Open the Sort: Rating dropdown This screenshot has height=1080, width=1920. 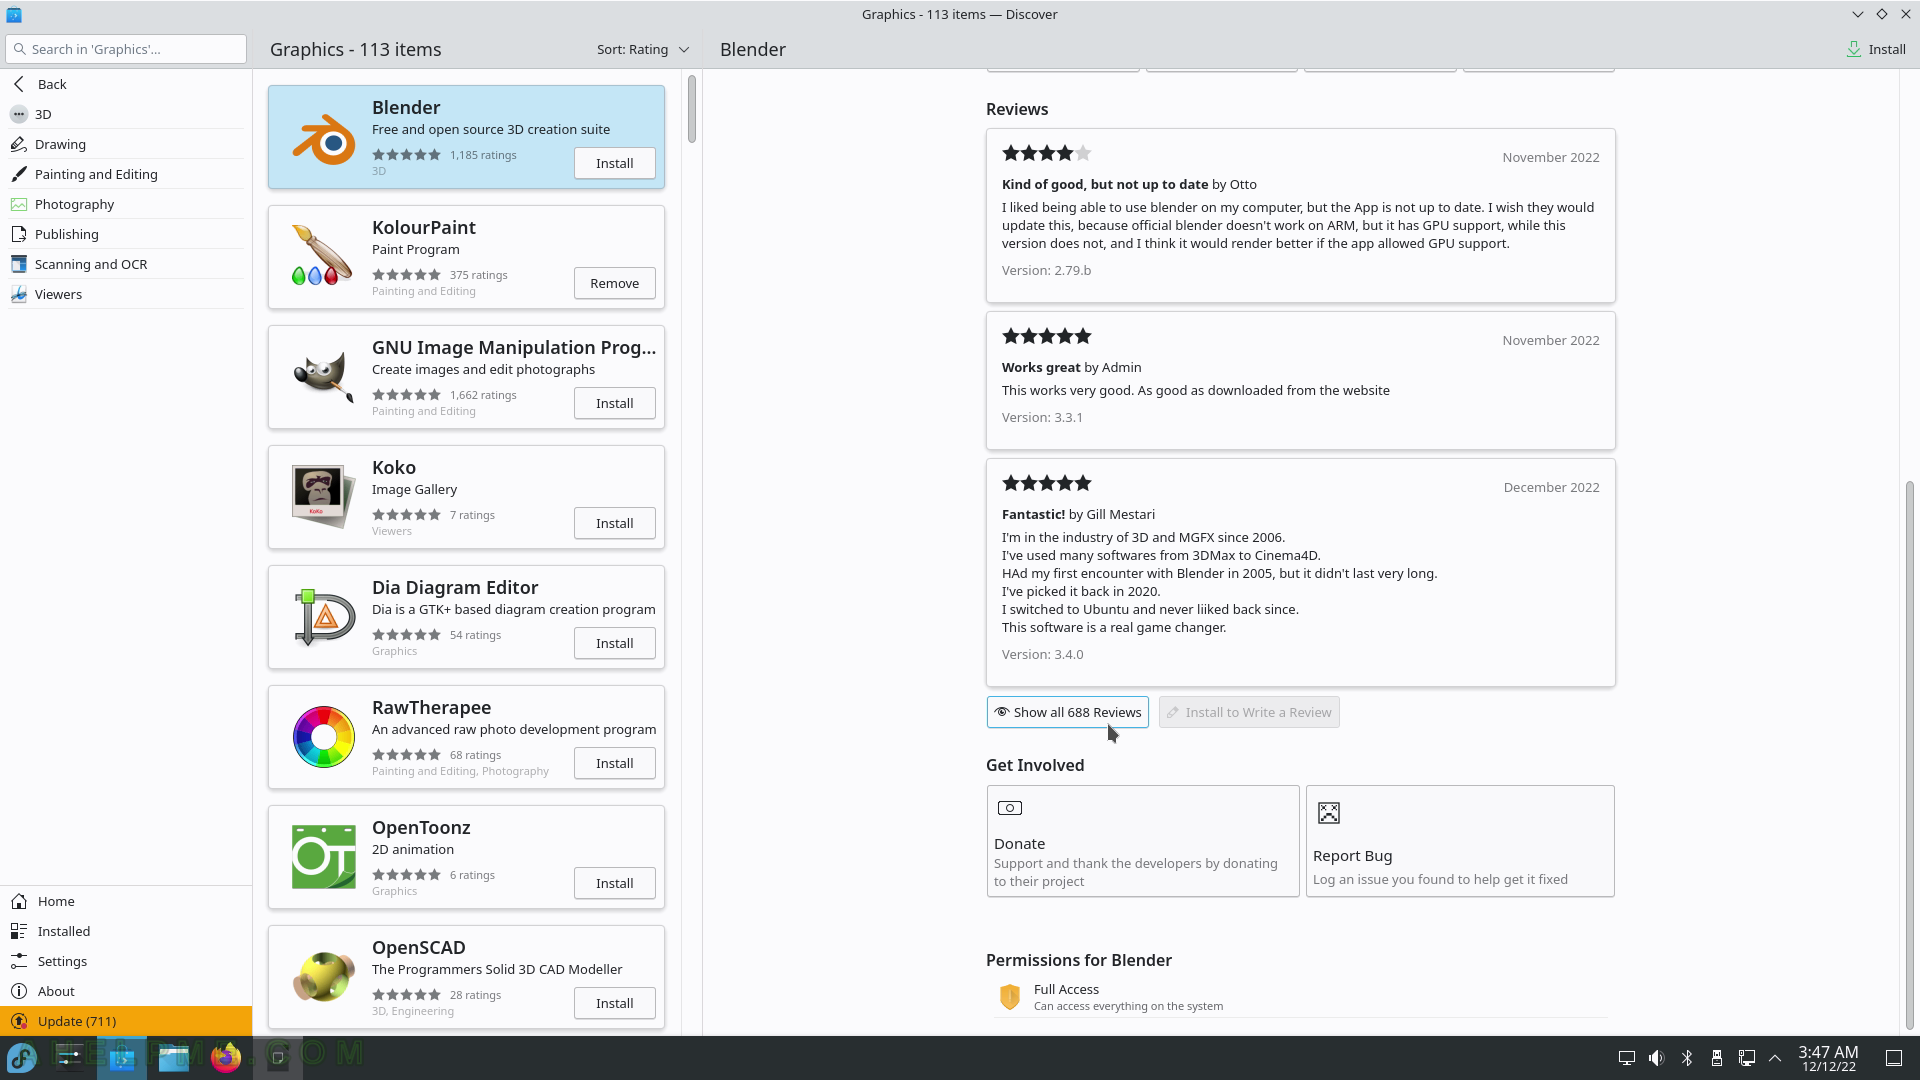point(643,49)
